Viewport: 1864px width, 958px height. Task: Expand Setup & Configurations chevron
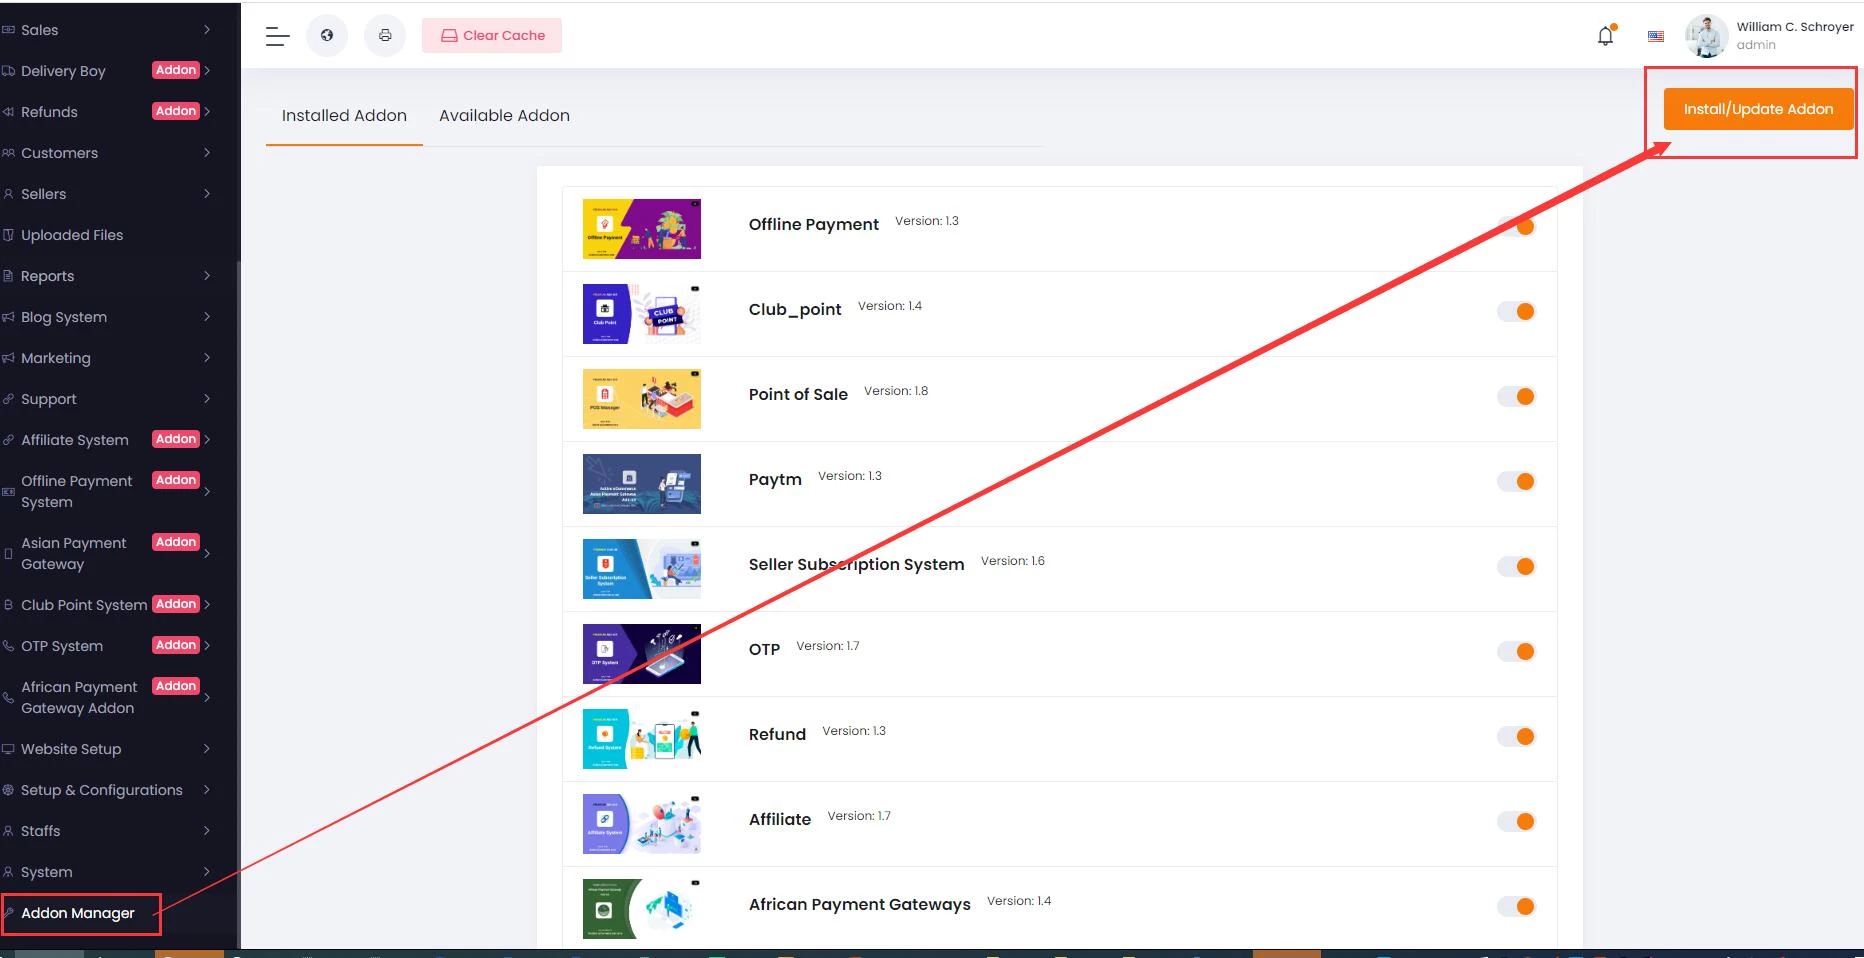pyautogui.click(x=207, y=790)
